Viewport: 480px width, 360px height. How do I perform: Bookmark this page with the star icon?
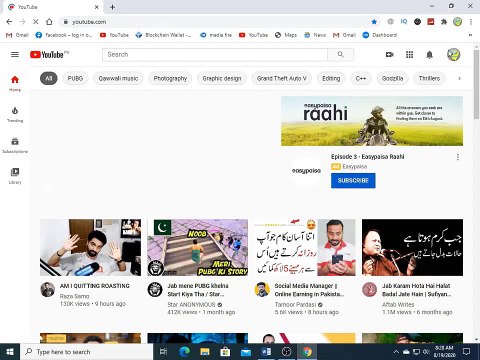374,22
